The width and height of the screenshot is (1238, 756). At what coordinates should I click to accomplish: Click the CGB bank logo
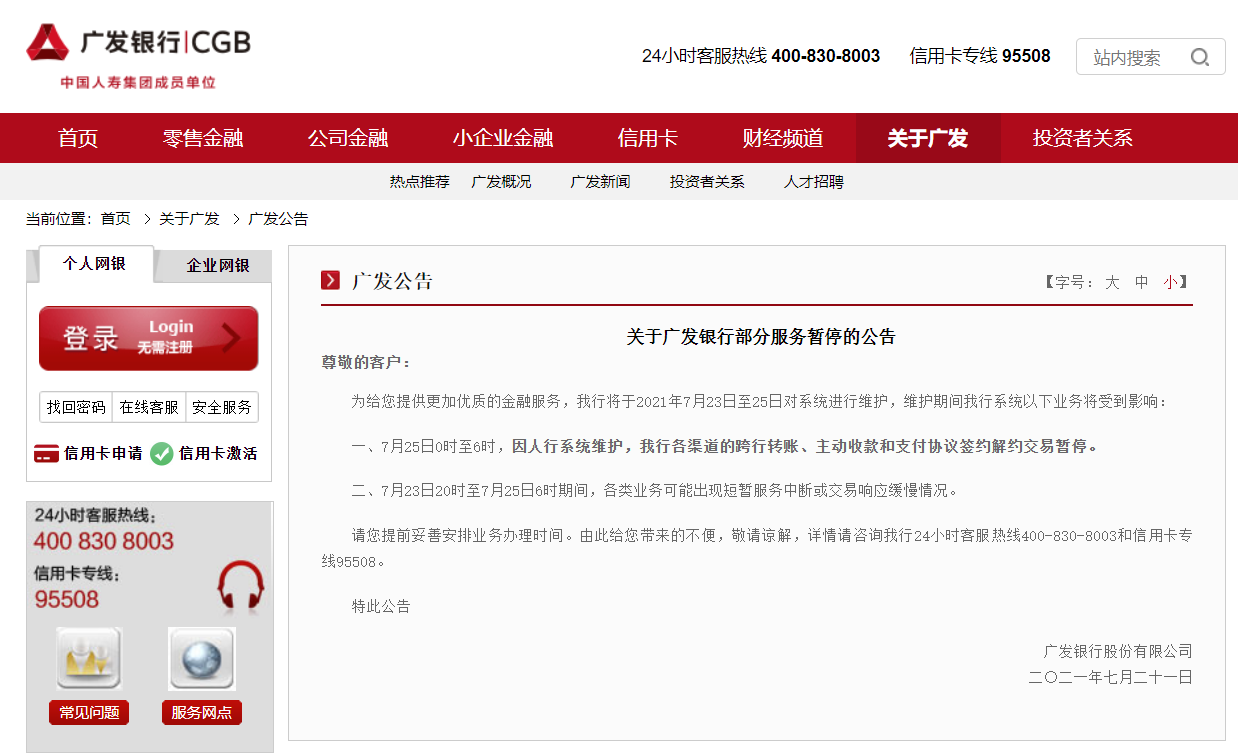138,43
